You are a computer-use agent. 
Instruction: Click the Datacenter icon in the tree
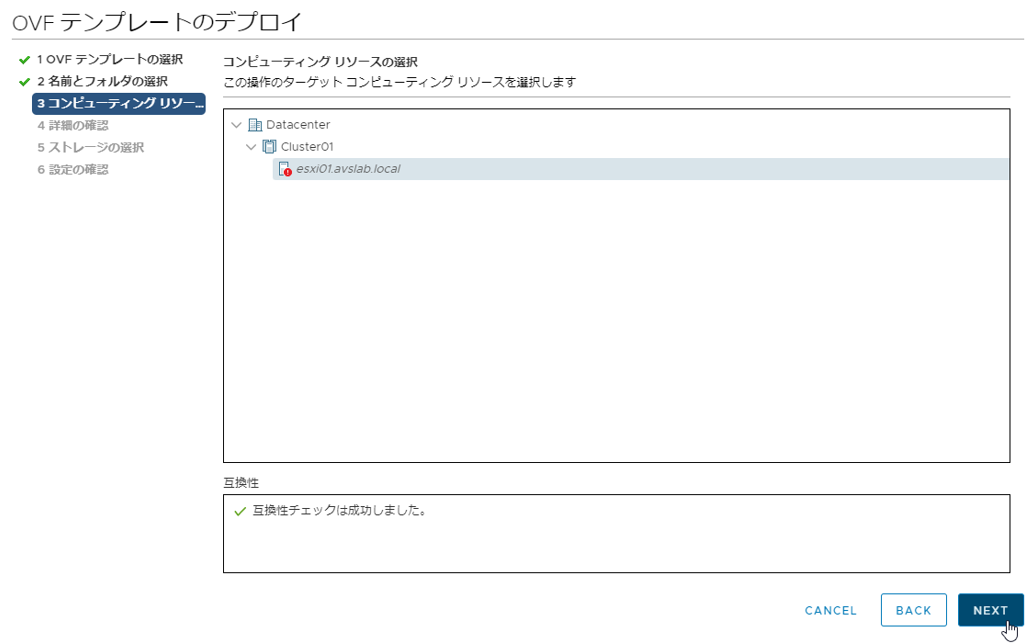(x=255, y=124)
